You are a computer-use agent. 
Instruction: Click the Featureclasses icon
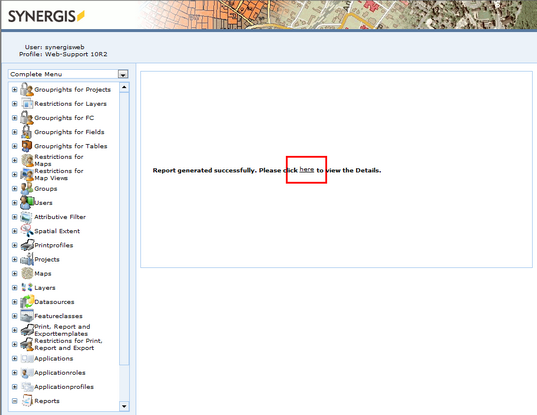coord(27,316)
